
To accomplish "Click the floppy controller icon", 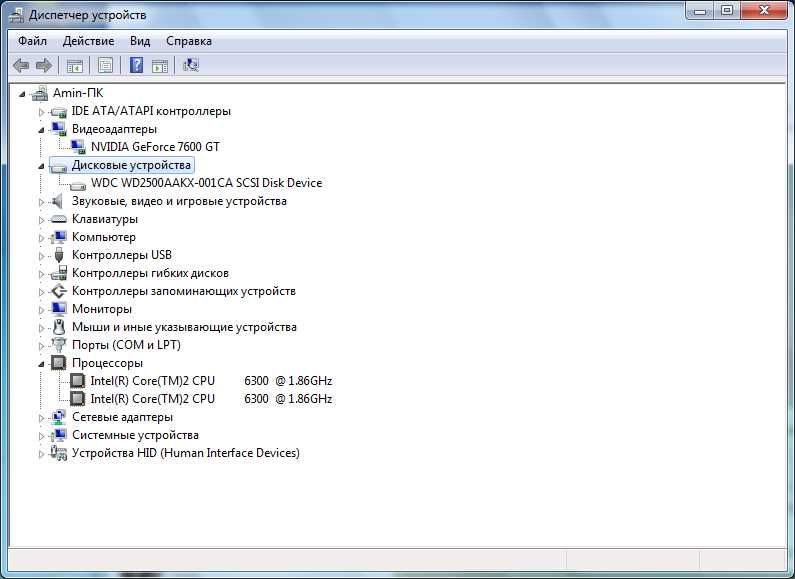I will (59, 273).
